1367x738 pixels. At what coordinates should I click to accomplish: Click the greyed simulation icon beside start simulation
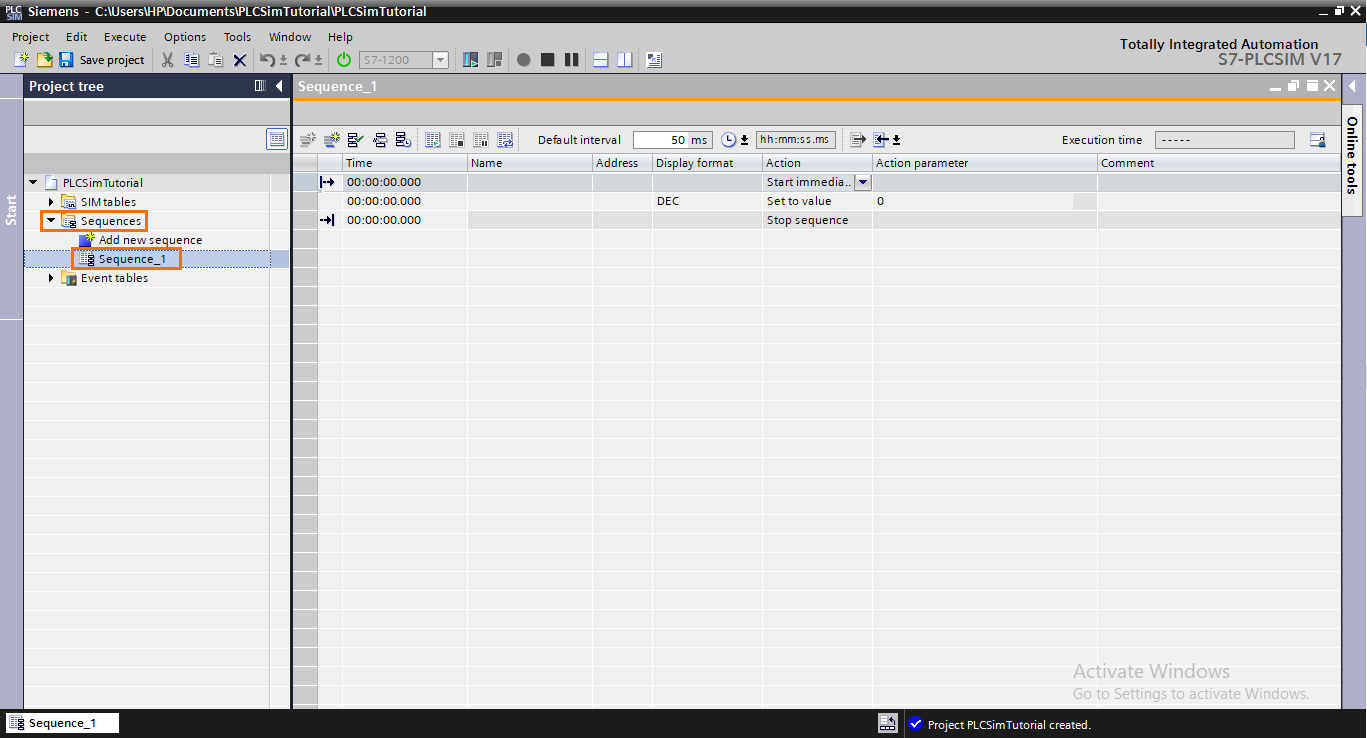coord(494,60)
